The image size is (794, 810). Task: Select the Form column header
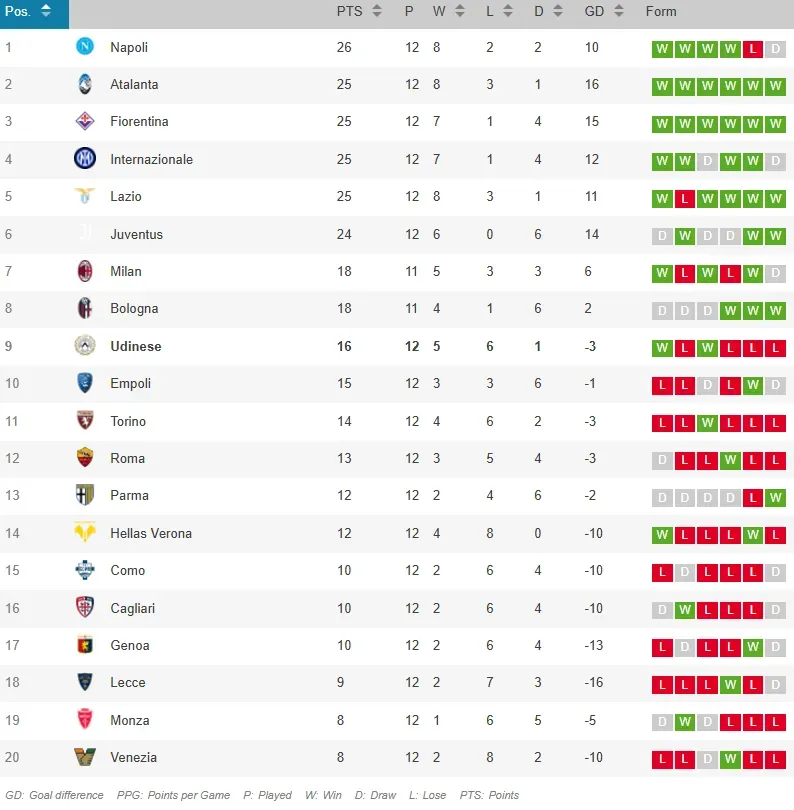(x=663, y=11)
